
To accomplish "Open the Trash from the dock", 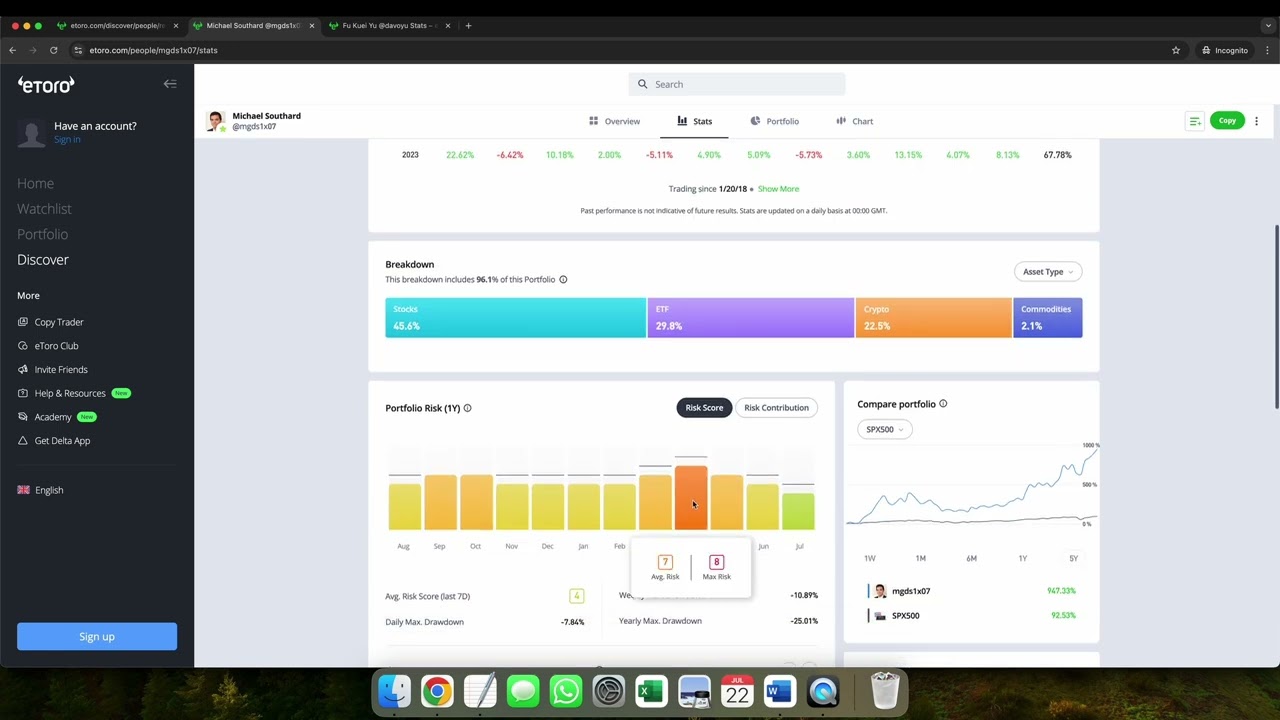I will (885, 691).
